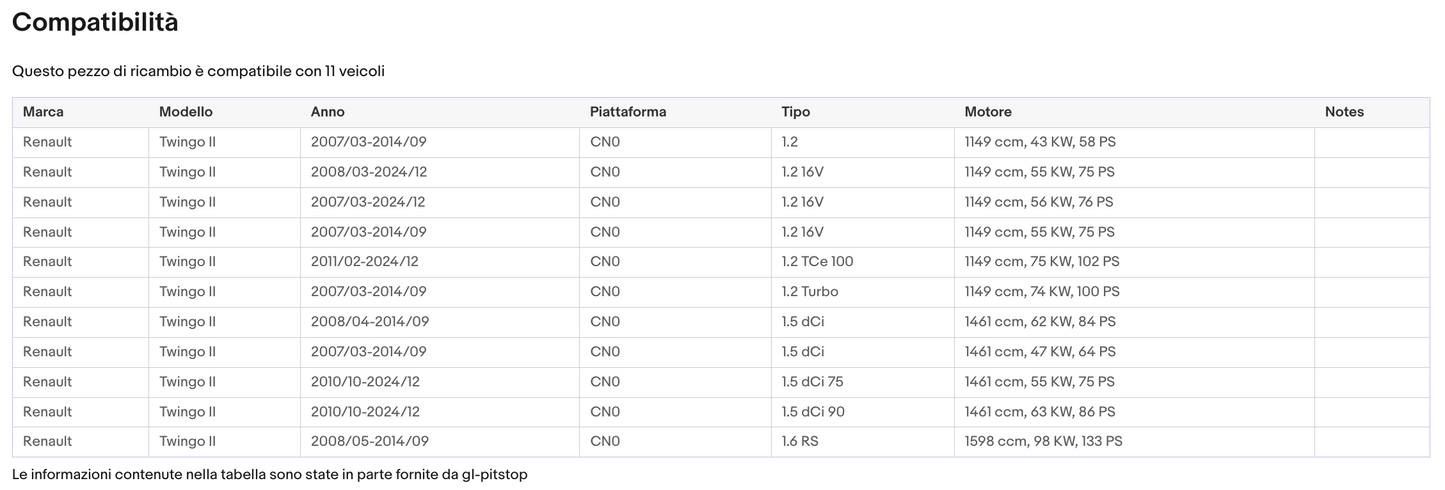1445x490 pixels.
Task: Select the 1149 ccm, 43 KW engine cell
Action: coord(1040,142)
